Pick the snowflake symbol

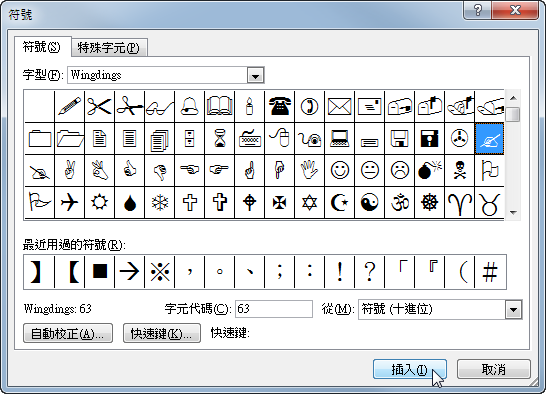click(159, 202)
